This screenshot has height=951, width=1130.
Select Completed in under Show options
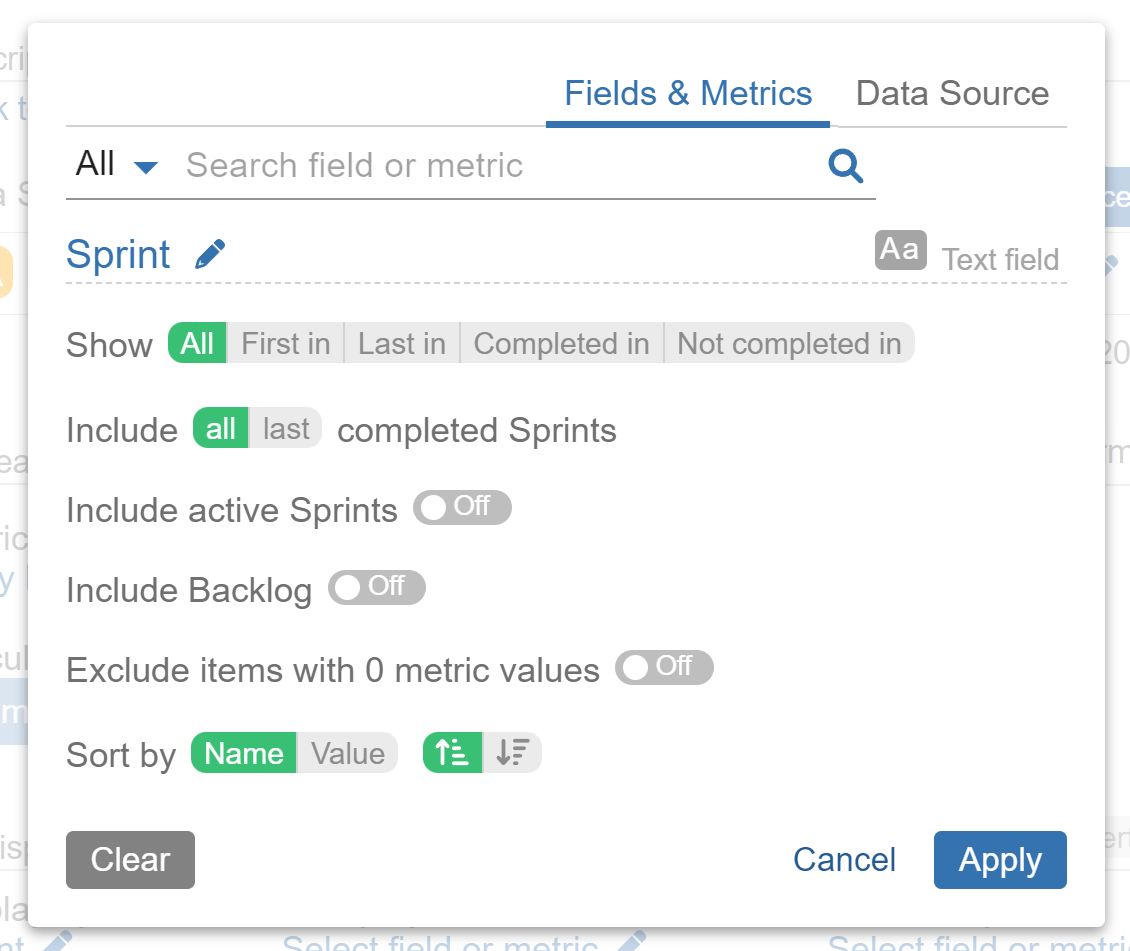click(x=561, y=343)
